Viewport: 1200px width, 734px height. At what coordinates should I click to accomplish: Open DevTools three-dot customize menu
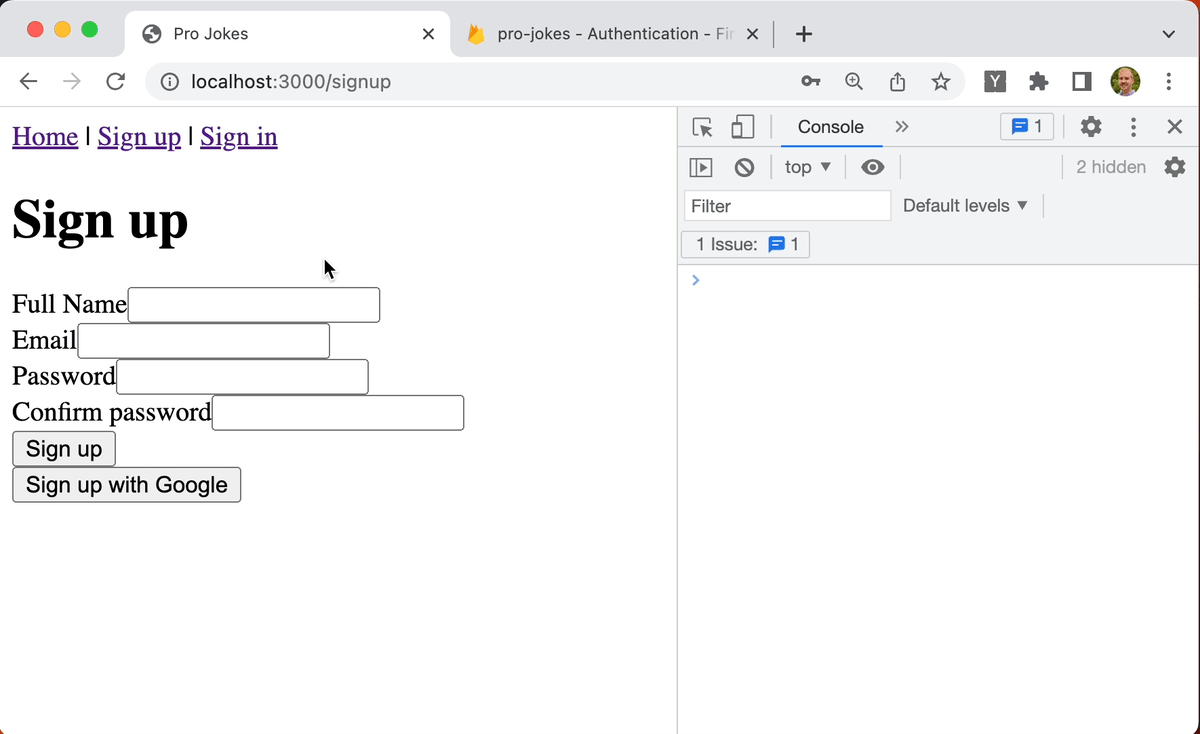click(1133, 127)
